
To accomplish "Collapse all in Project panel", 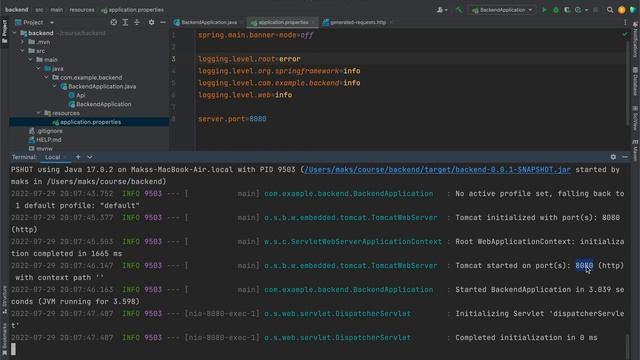I will click(x=137, y=22).
